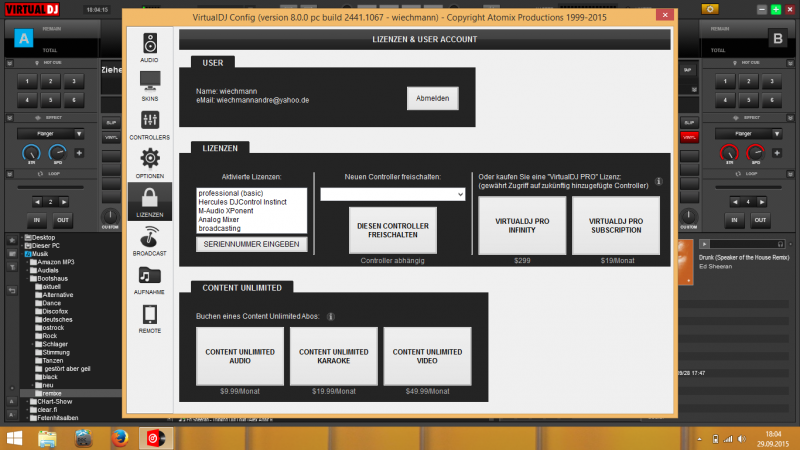Choose the VirtualDJ Pro Subscription license
Screen dimensions: 800x450
pyautogui.click(x=616, y=226)
